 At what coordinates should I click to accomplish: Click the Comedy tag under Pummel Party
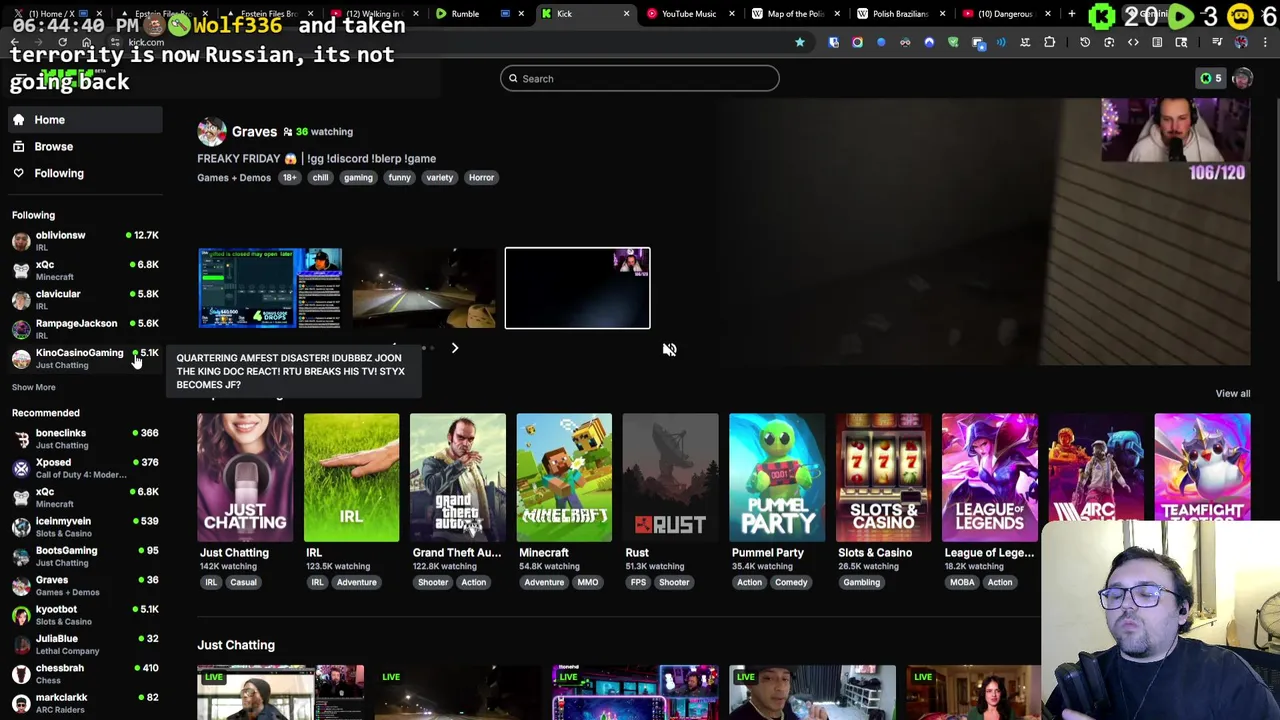pos(791,583)
